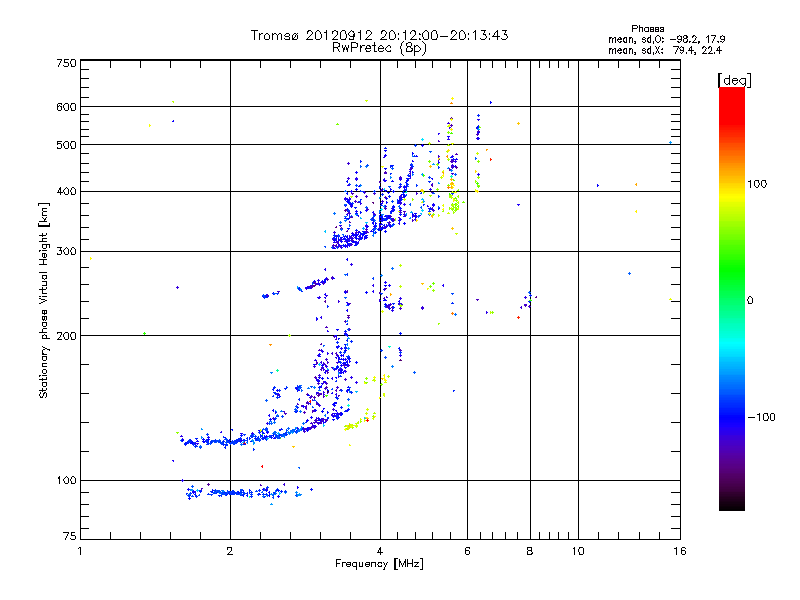This screenshot has height=600, width=800.
Task: Click the Frequency [MHz] axis title
Action: (379, 564)
